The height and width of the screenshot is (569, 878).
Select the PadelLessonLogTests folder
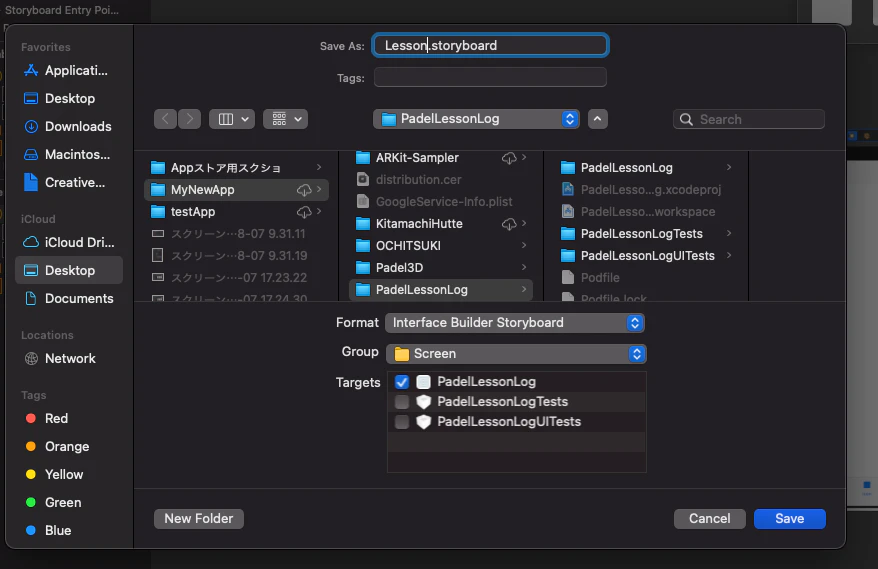point(646,234)
